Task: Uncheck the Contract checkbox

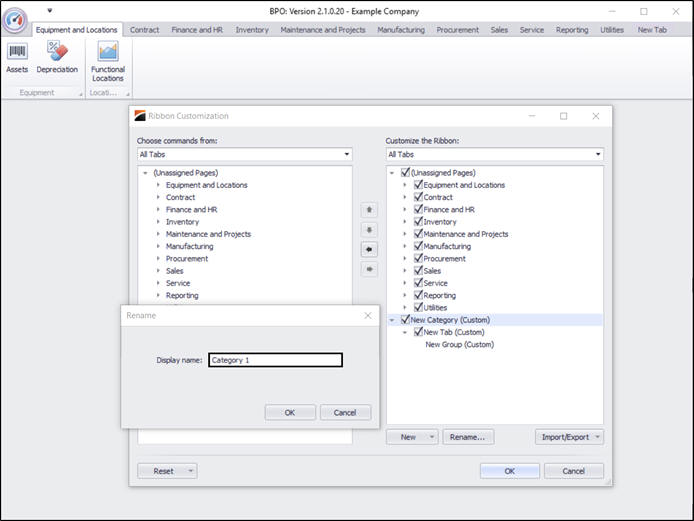Action: coord(418,197)
